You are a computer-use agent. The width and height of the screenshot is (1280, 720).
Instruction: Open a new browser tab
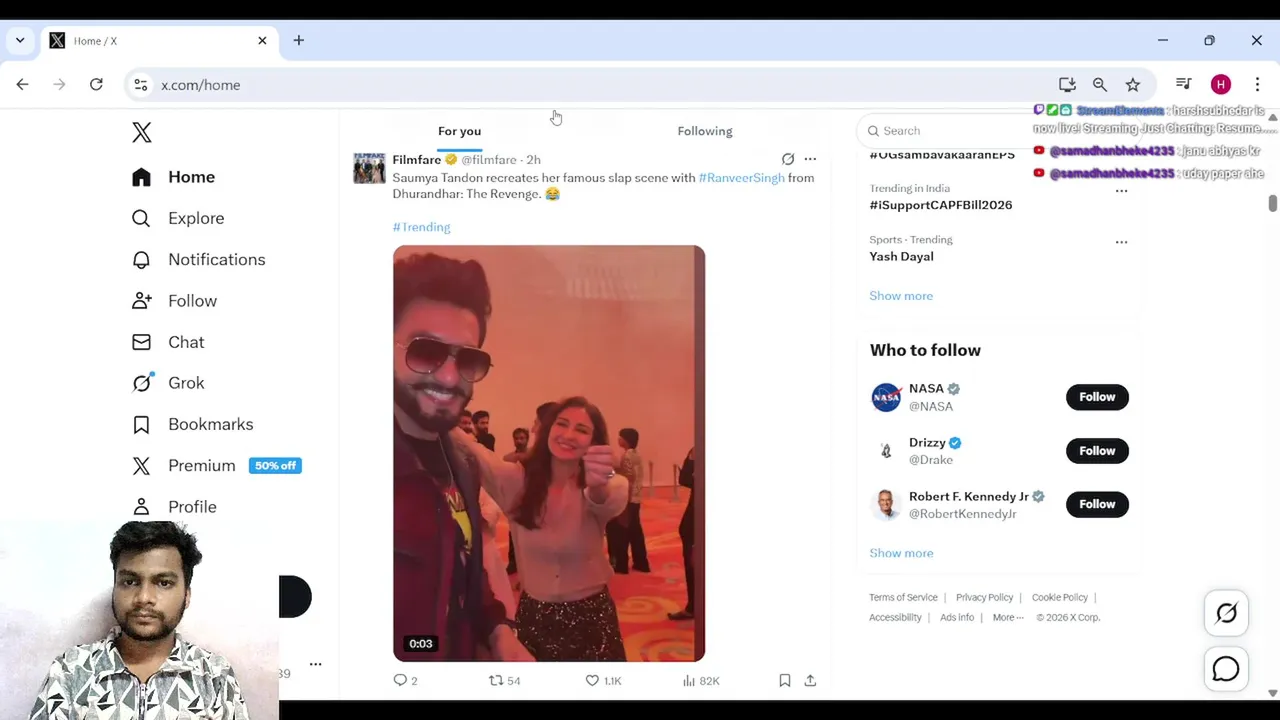tap(298, 41)
